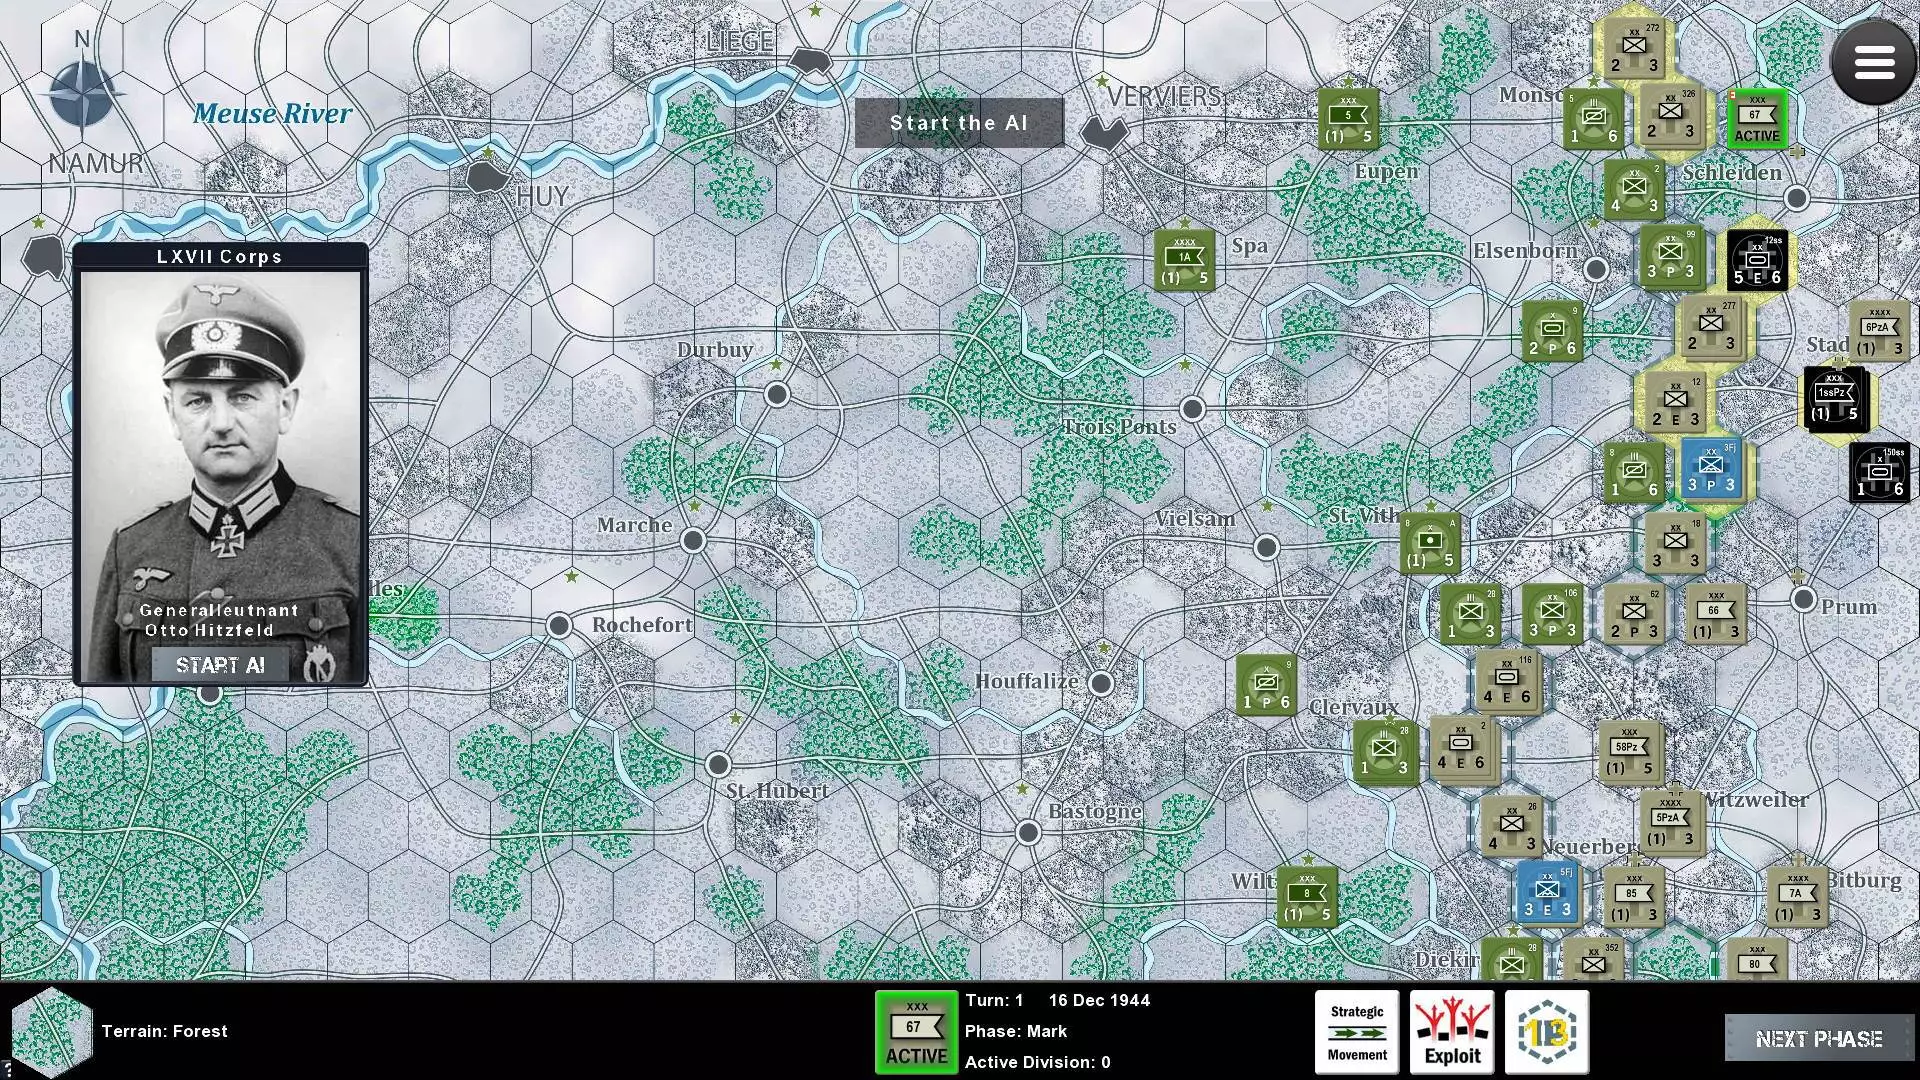The height and width of the screenshot is (1080, 1920).
Task: Select the 5PzA army HQ counter
Action: click(1670, 822)
